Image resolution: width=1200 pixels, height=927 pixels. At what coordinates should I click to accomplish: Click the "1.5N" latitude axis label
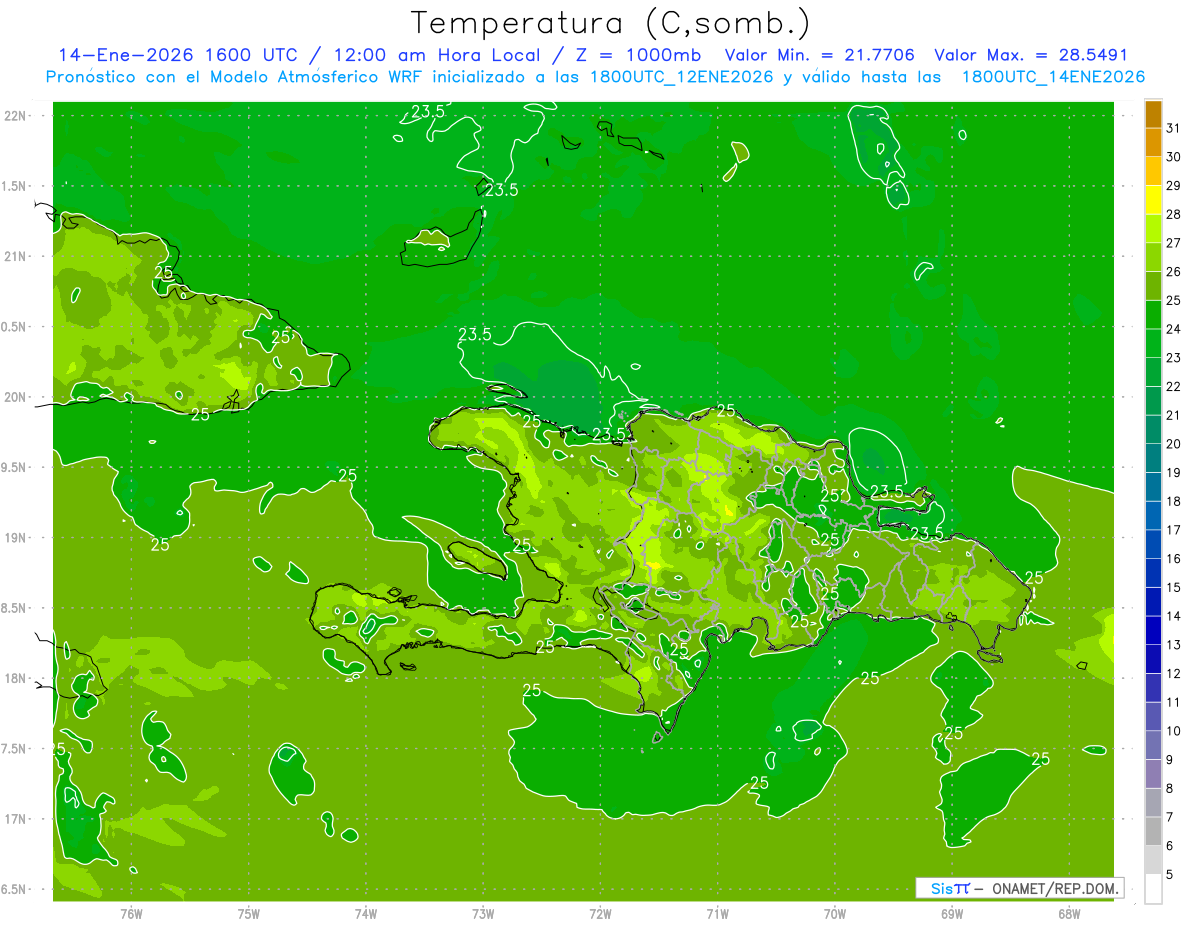tap(16, 186)
